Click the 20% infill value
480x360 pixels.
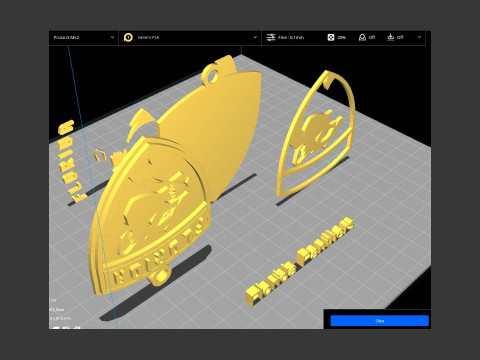(341, 37)
